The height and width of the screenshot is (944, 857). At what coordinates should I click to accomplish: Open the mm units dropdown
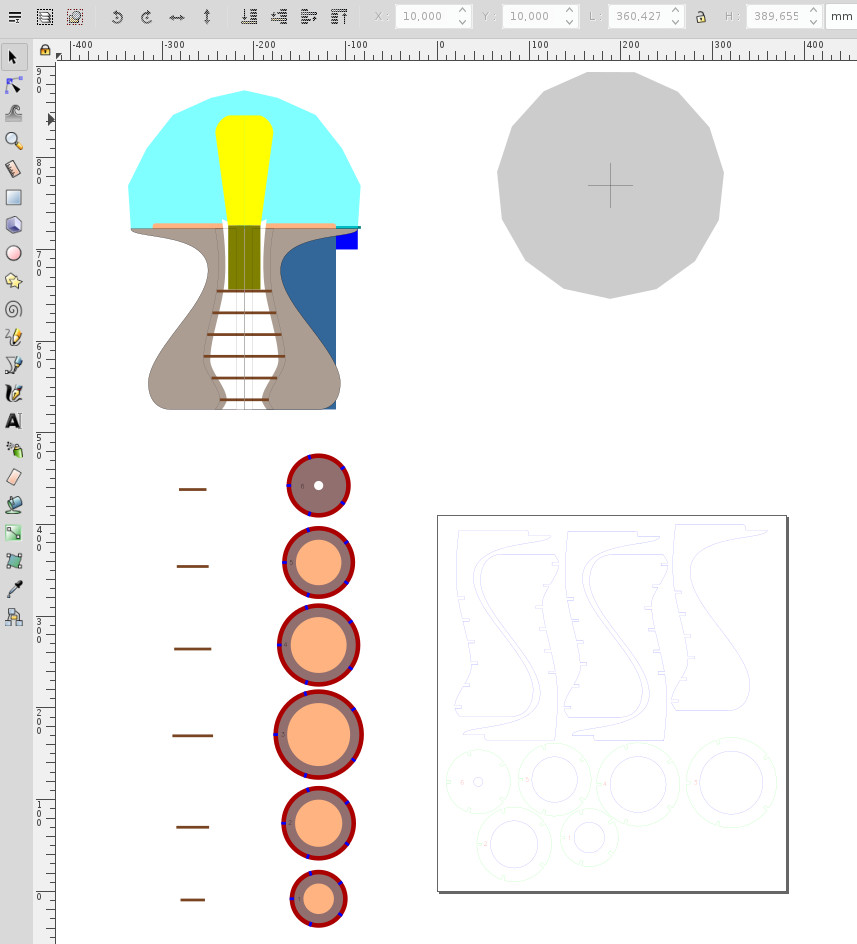[x=841, y=17]
